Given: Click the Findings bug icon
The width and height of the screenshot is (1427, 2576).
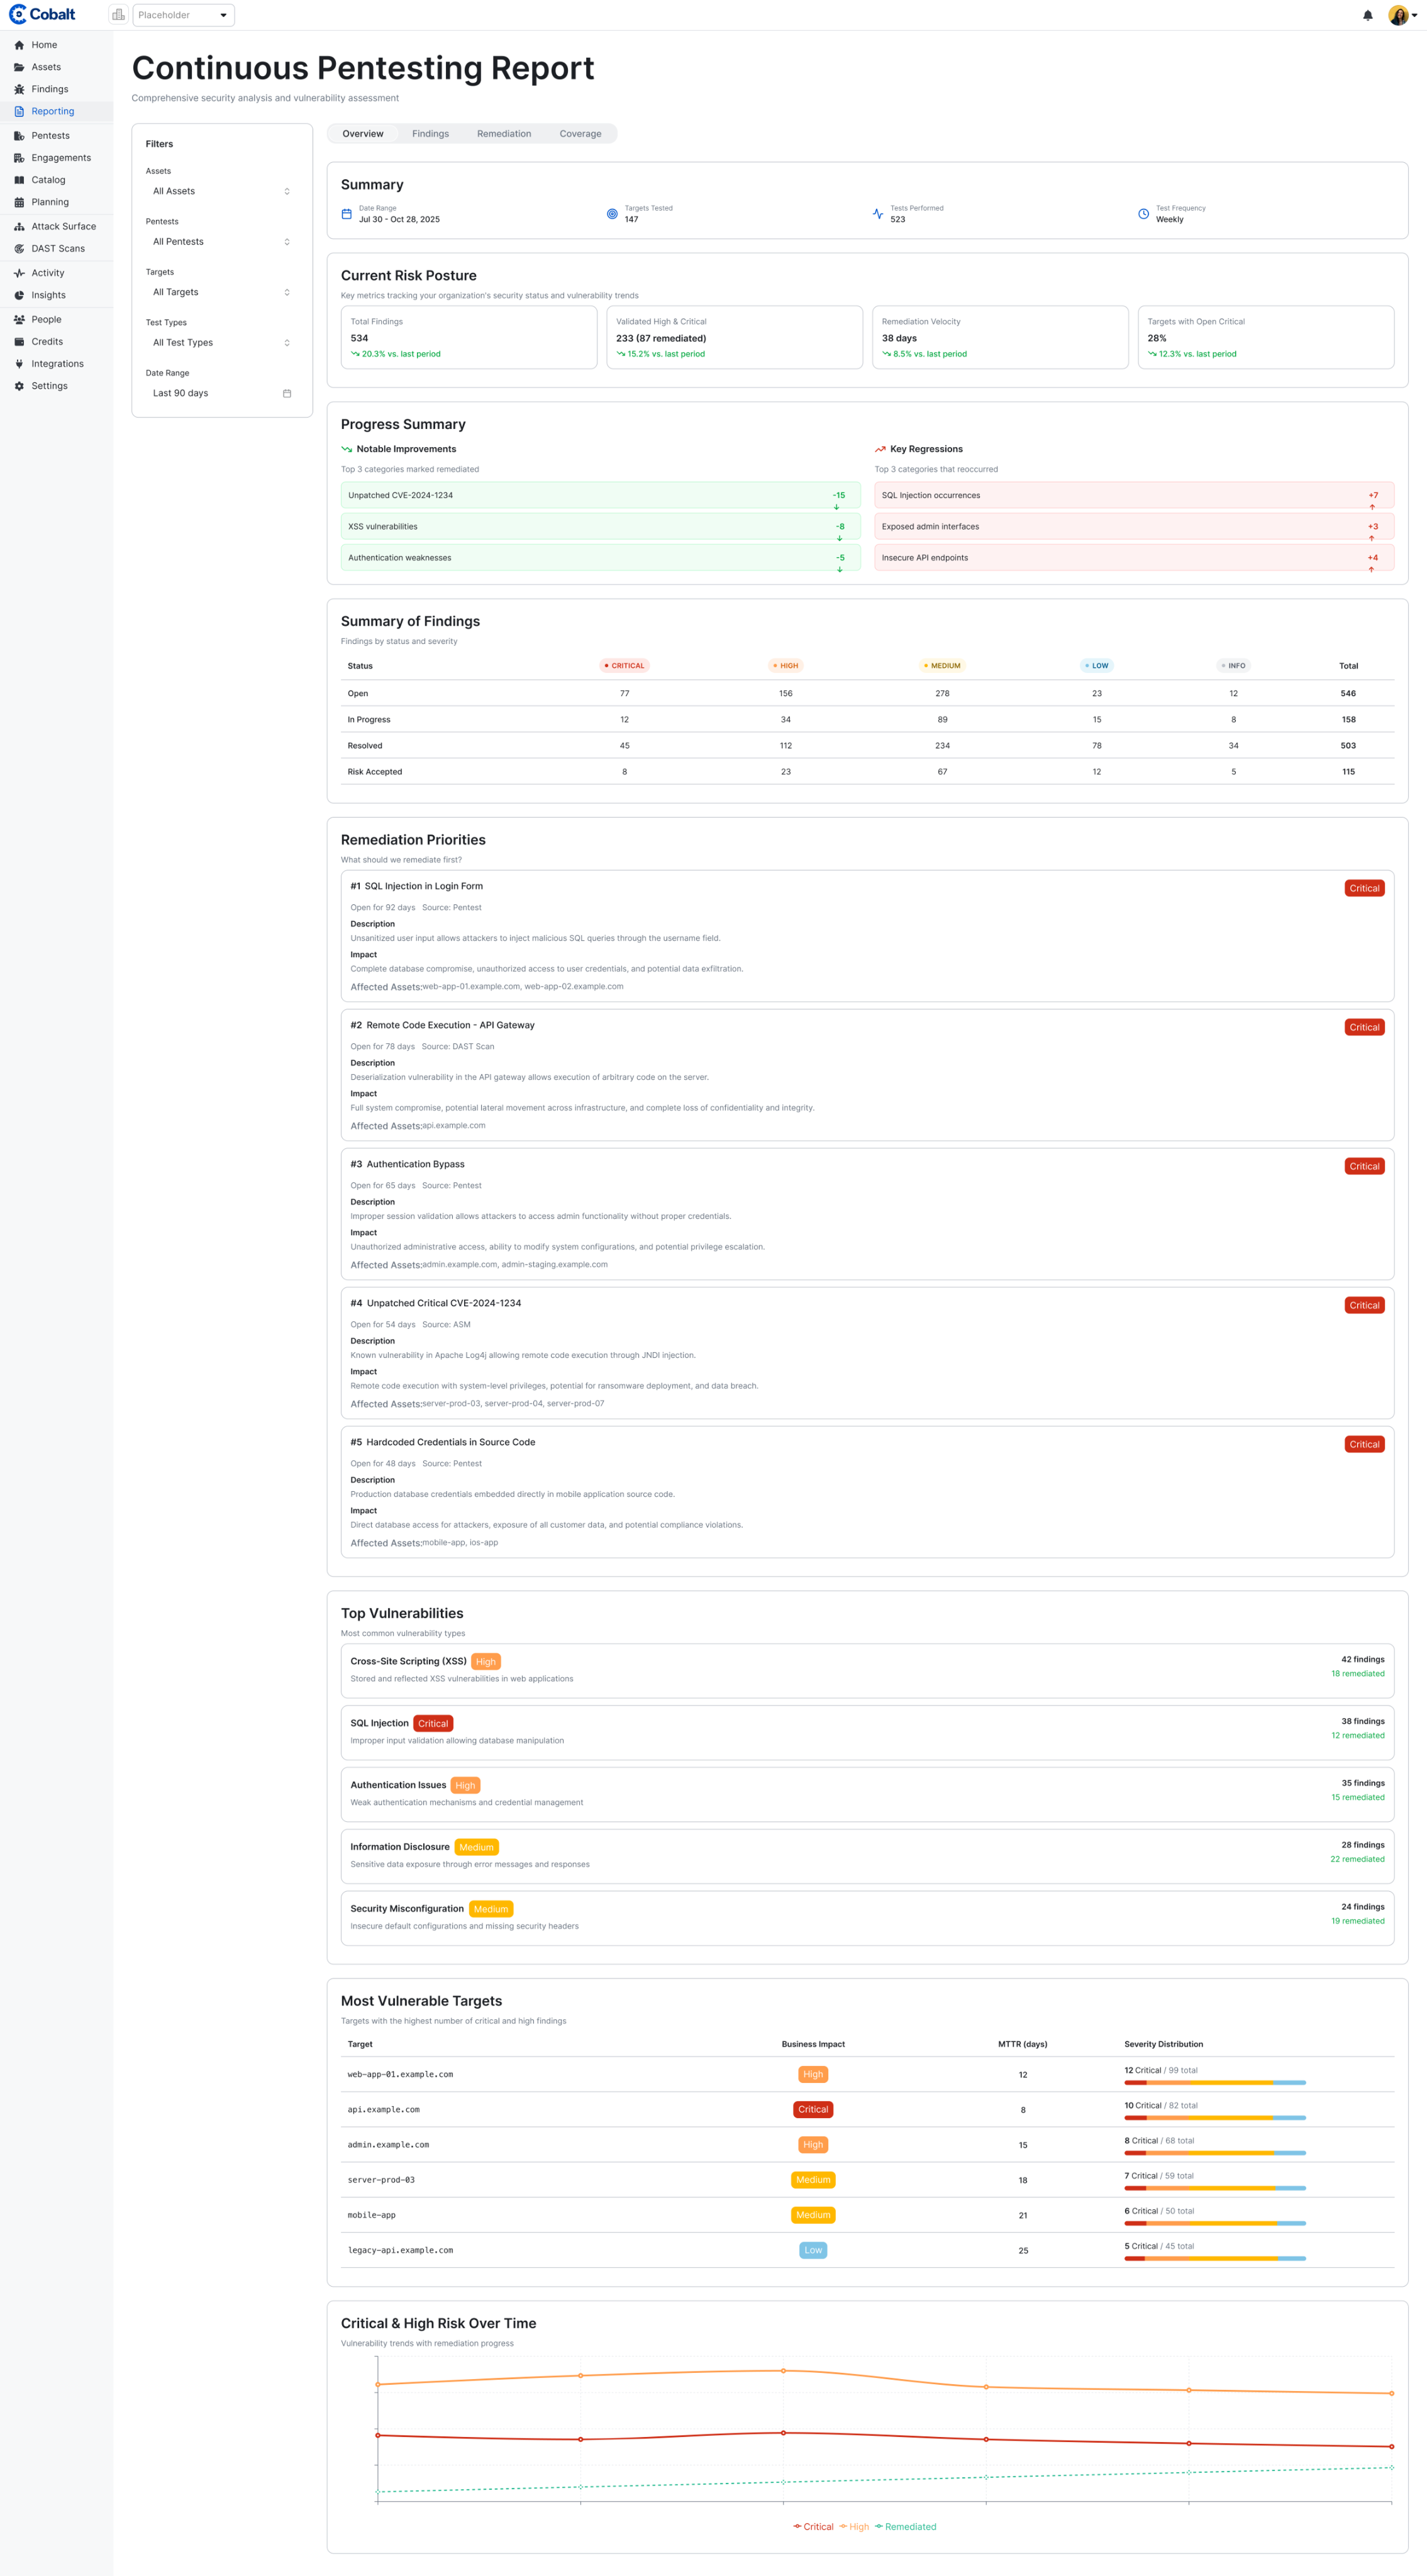Looking at the screenshot, I should click(x=19, y=89).
